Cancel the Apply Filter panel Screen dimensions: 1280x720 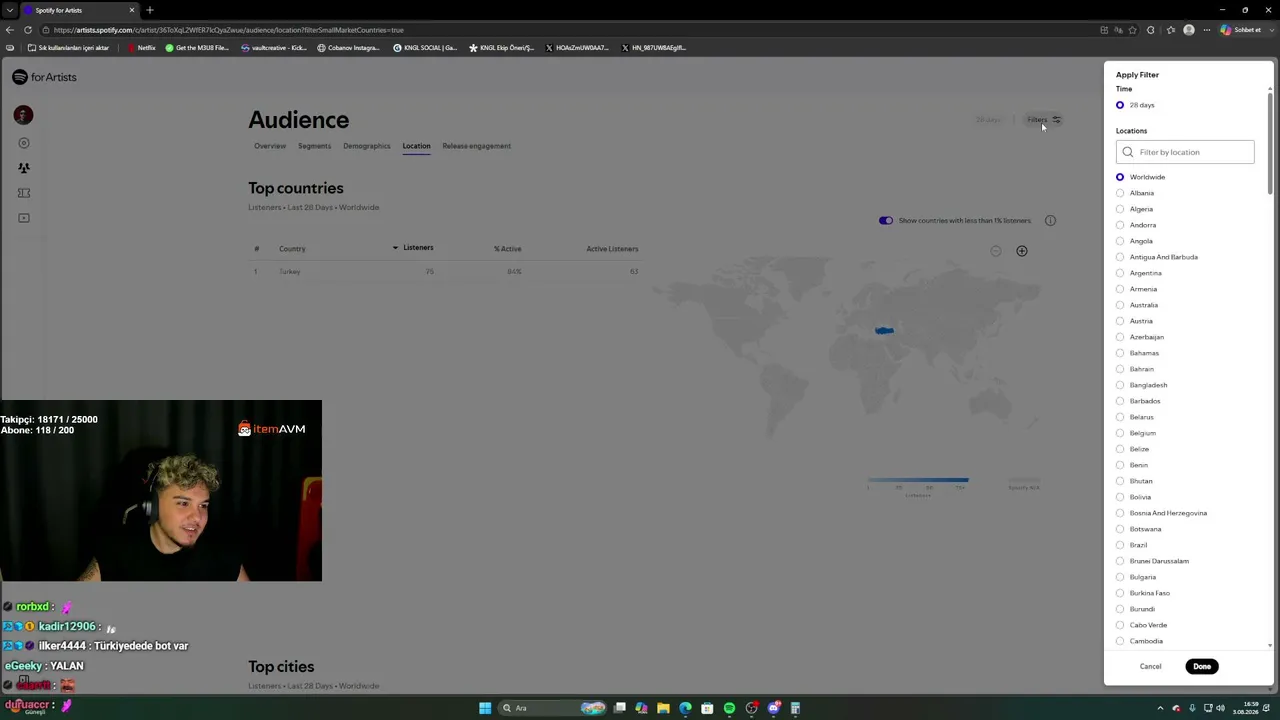point(1151,666)
